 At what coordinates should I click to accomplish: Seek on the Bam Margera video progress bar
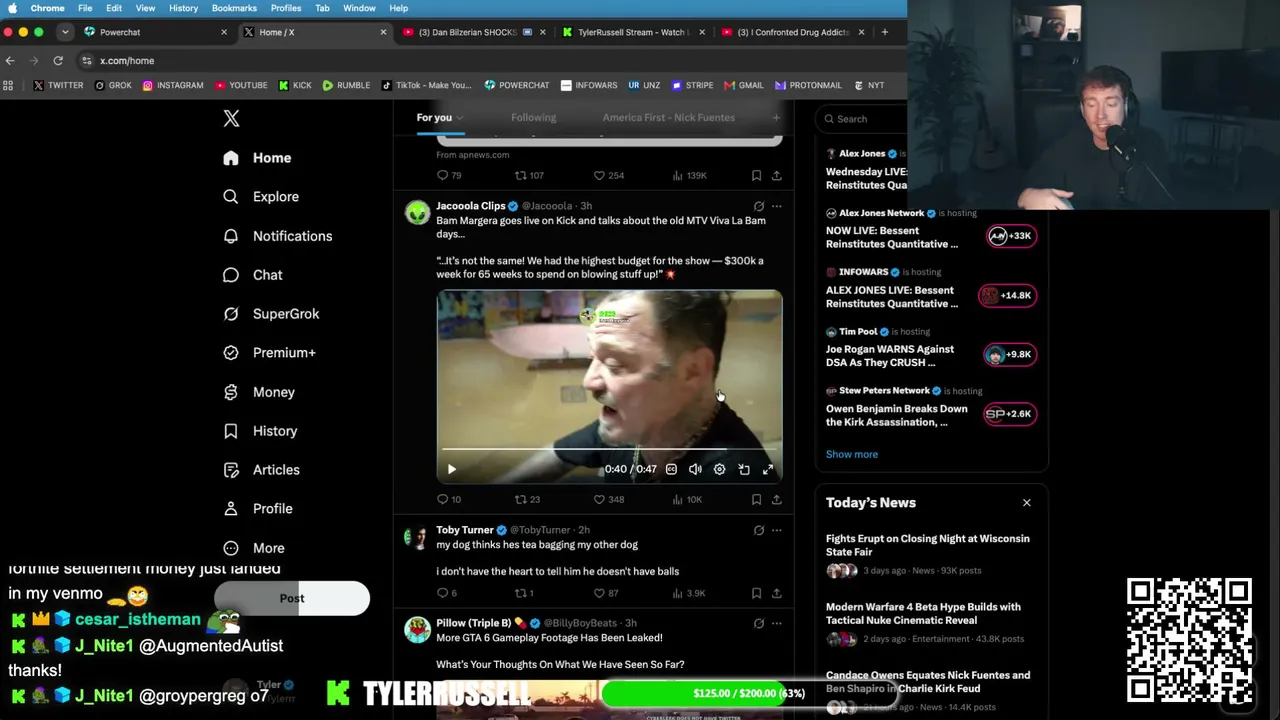coord(609,449)
